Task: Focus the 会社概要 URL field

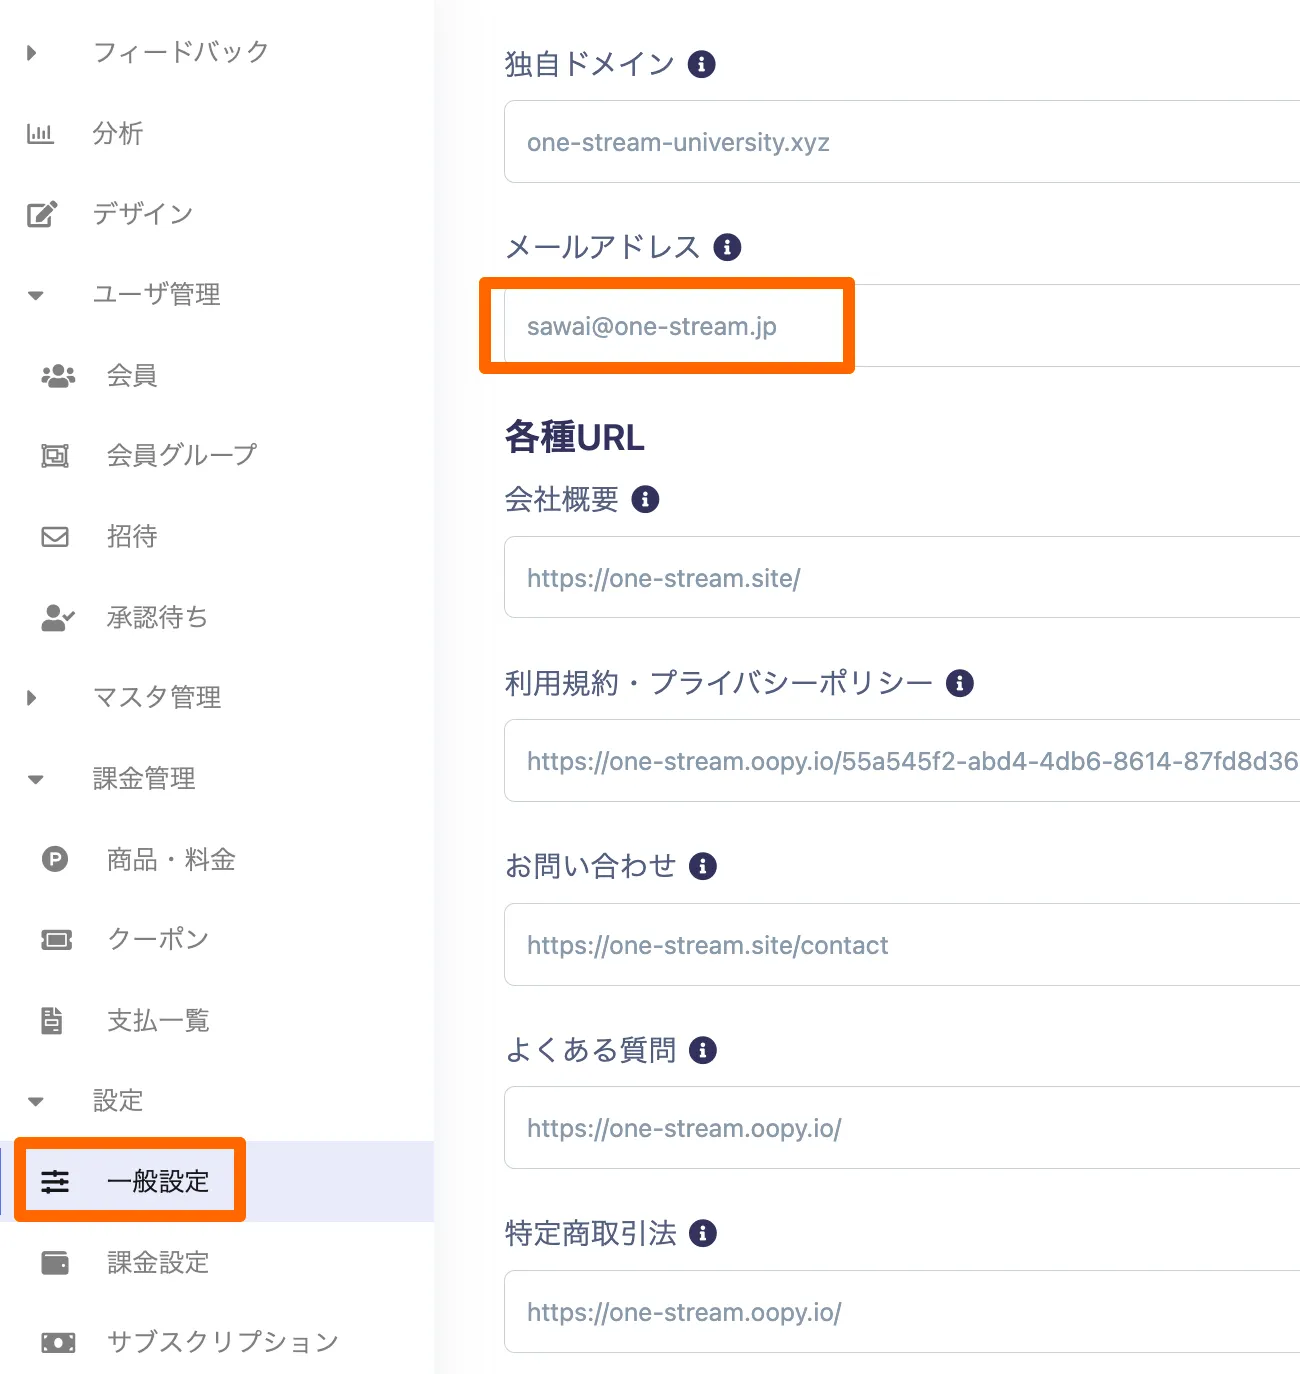Action: coord(902,577)
